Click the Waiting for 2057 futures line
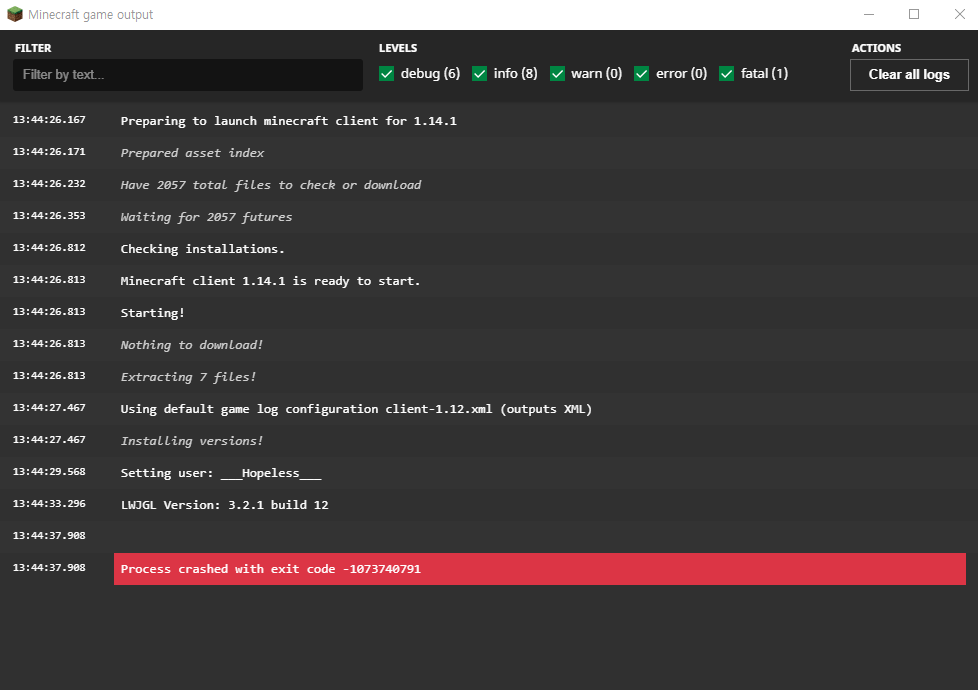This screenshot has width=978, height=690. click(206, 217)
